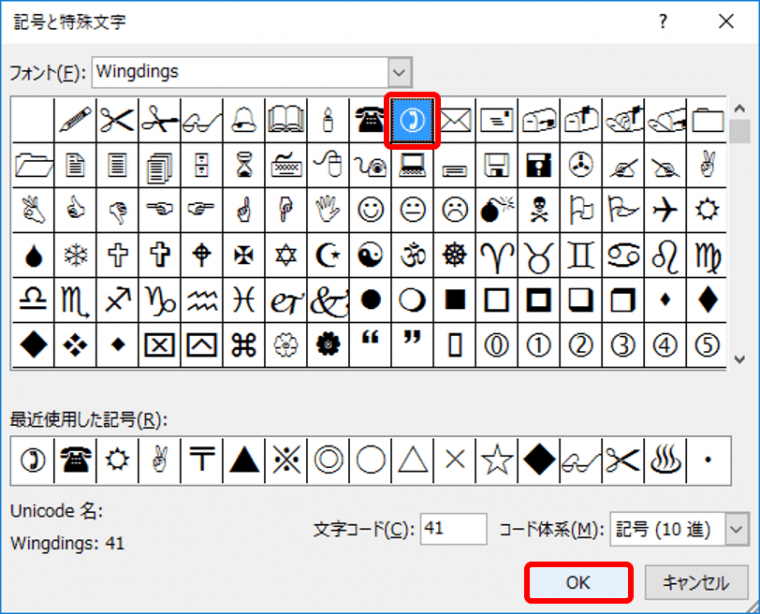Select recent hot springs symbol
The height and width of the screenshot is (614, 760).
665,460
